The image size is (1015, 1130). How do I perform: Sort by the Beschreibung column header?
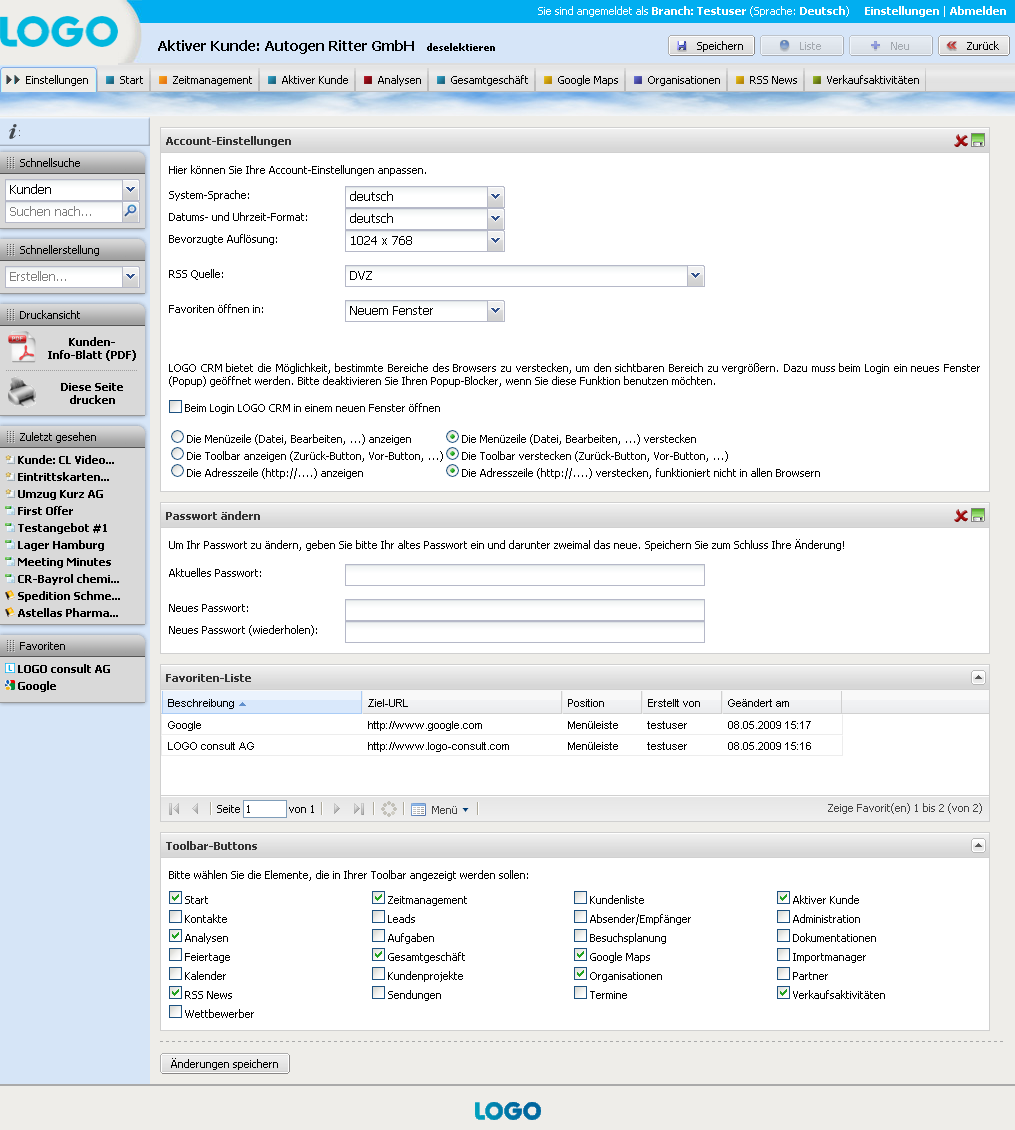click(262, 703)
